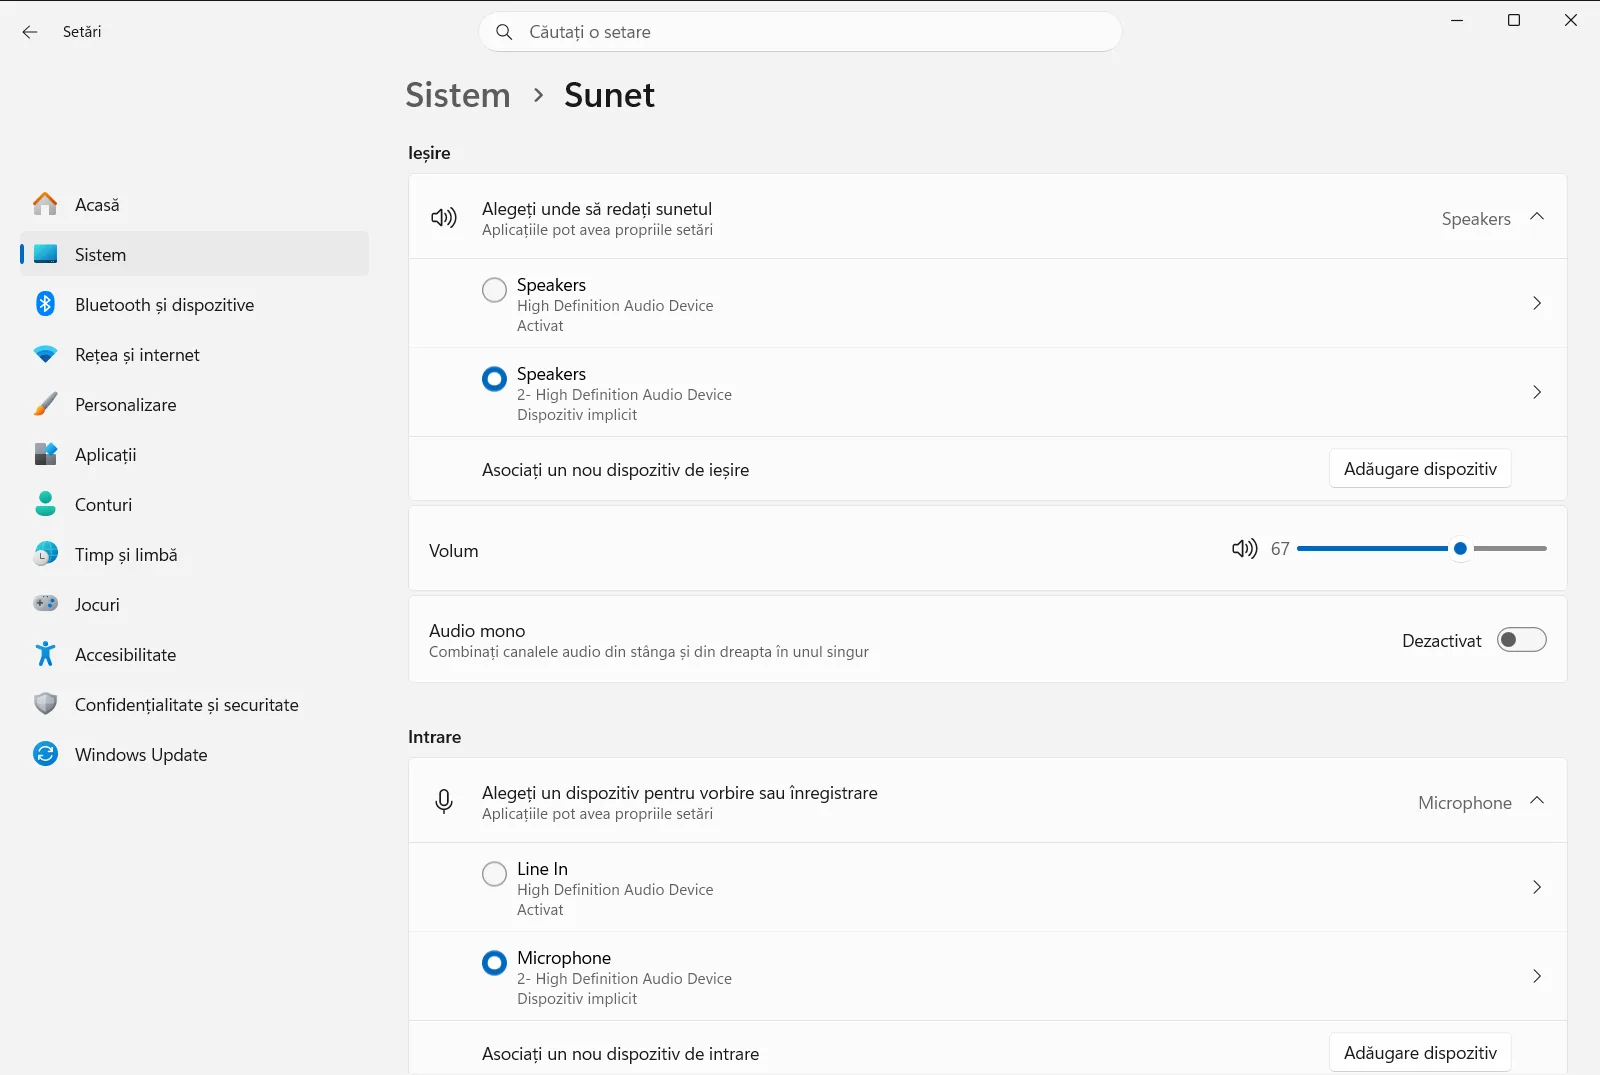Click the output speaker icon in Ieșire

tap(444, 218)
